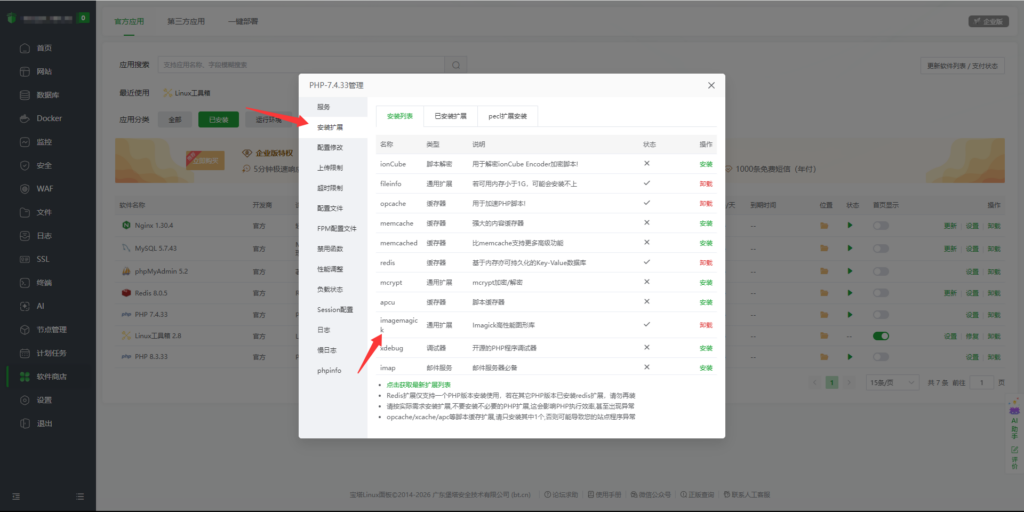1024x512 pixels.
Task: Select the 安装列表 tab
Action: [x=400, y=116]
